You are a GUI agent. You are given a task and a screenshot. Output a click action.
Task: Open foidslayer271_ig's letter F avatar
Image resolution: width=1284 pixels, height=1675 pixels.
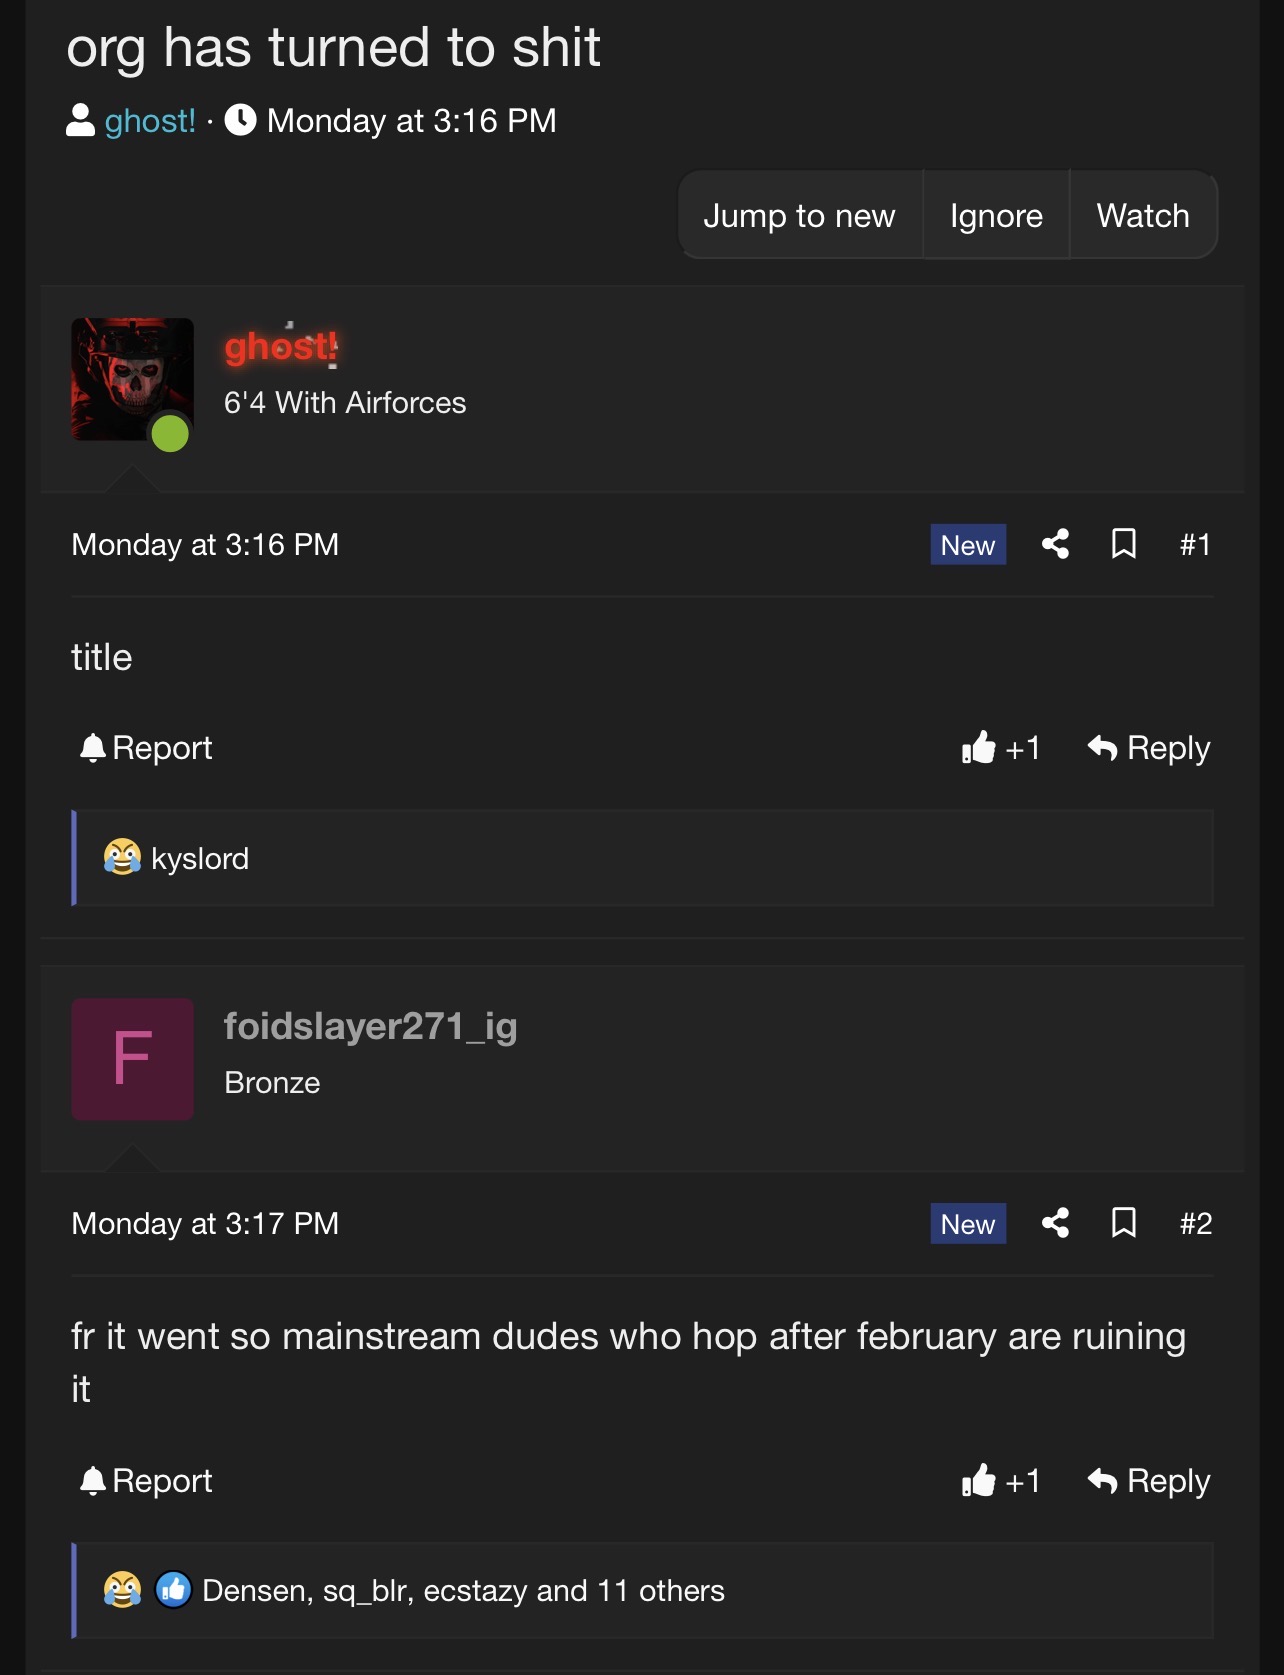coord(132,1059)
